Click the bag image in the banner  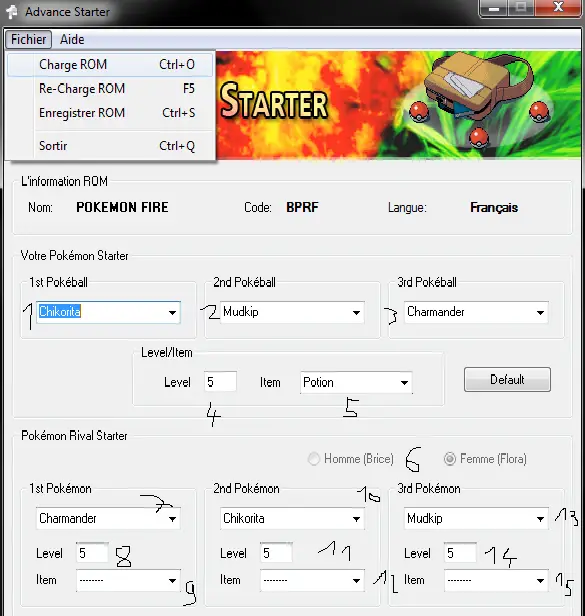pyautogui.click(x=479, y=86)
